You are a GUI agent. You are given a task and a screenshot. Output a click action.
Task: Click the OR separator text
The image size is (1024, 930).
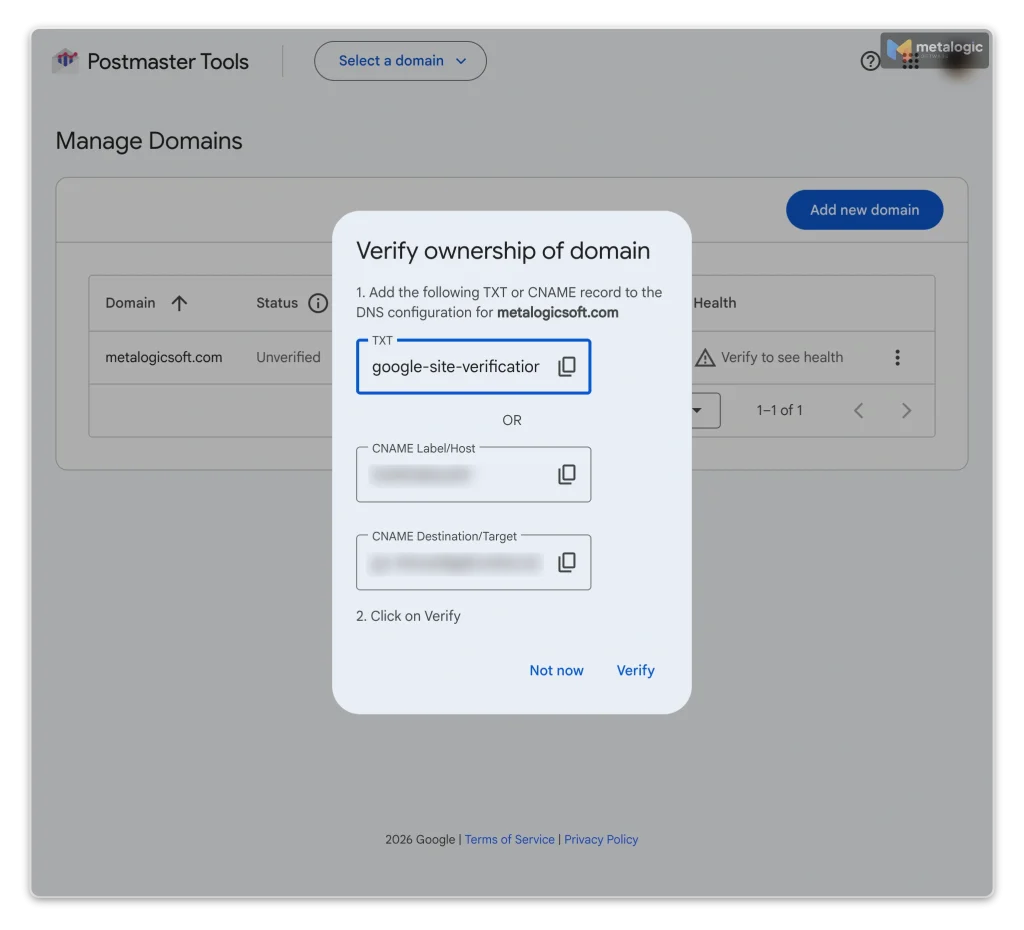512,420
